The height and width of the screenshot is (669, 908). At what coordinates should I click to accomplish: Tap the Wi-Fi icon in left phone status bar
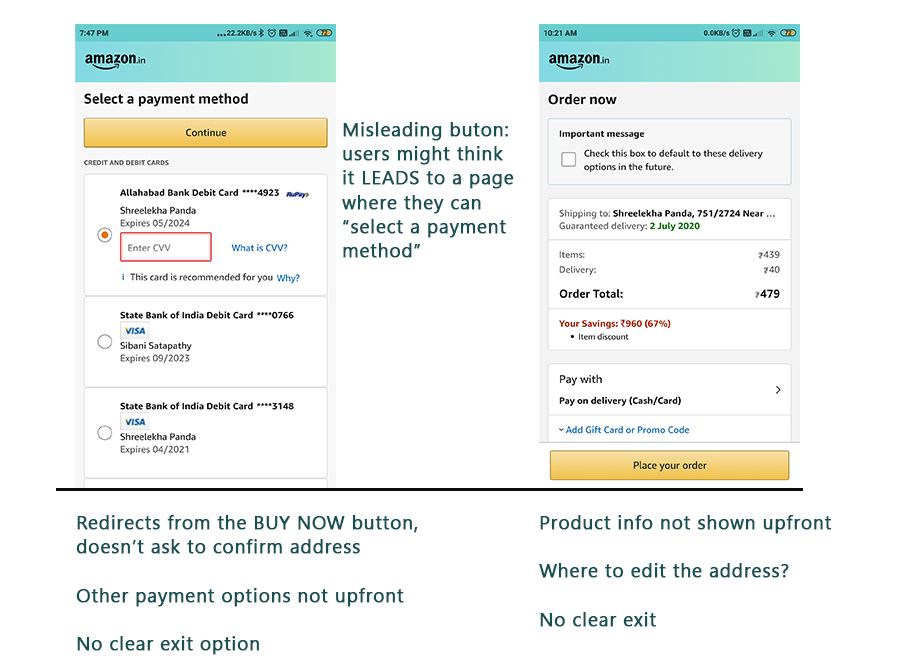click(308, 33)
